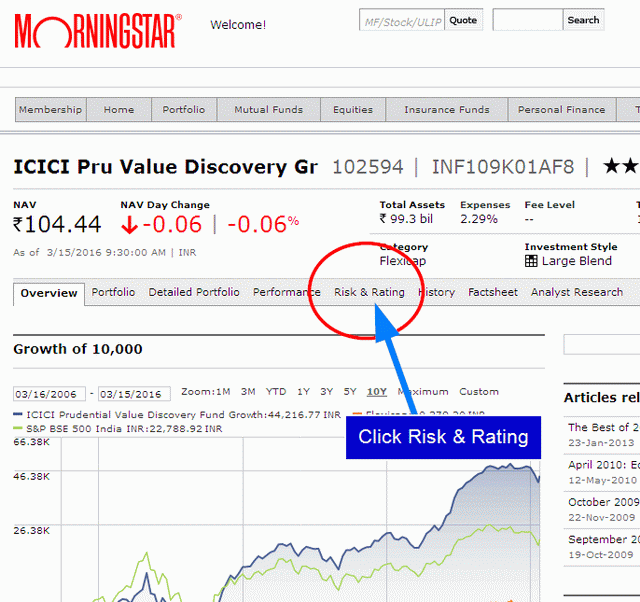Click the Large Blend style box icon
This screenshot has height=602, width=640.
tap(531, 262)
